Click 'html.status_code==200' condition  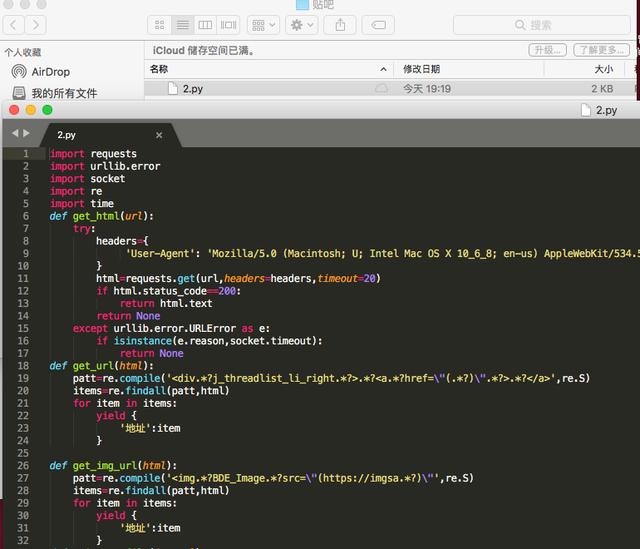(175, 291)
